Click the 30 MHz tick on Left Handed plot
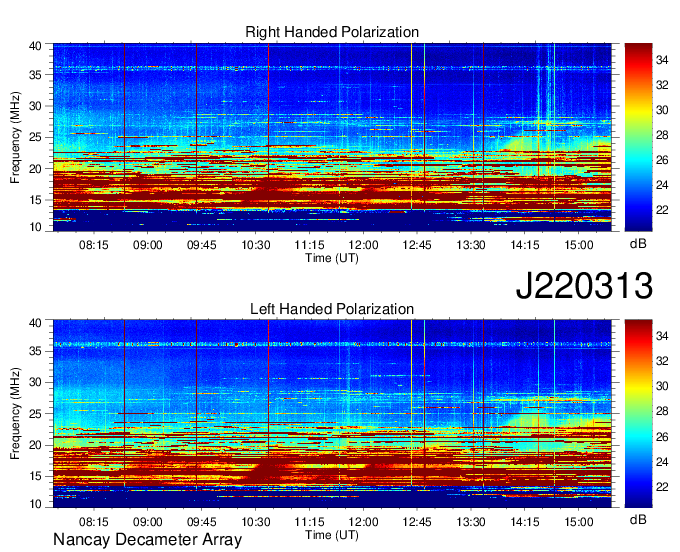Image resolution: width=680 pixels, height=552 pixels. [x=35, y=382]
